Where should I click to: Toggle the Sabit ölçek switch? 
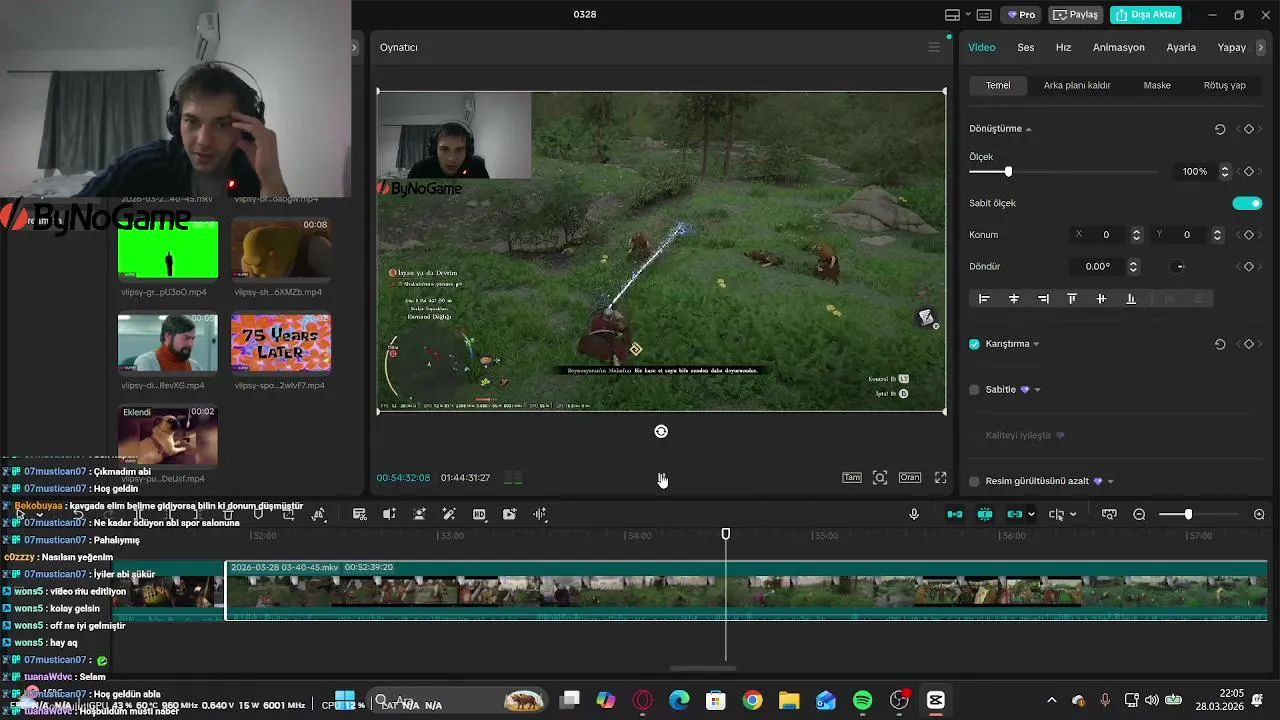point(1247,203)
